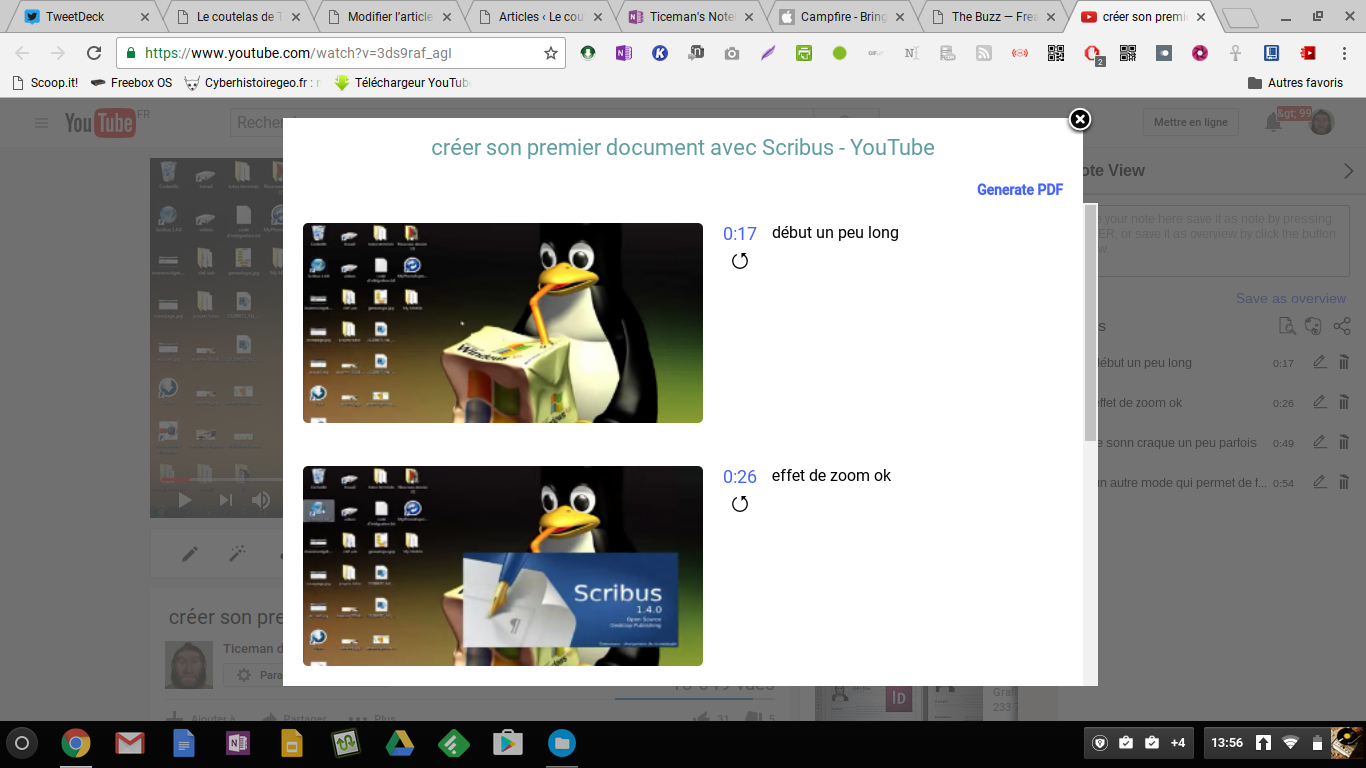
Task: Click the pink camera shutter extension icon
Action: pyautogui.click(x=1200, y=53)
